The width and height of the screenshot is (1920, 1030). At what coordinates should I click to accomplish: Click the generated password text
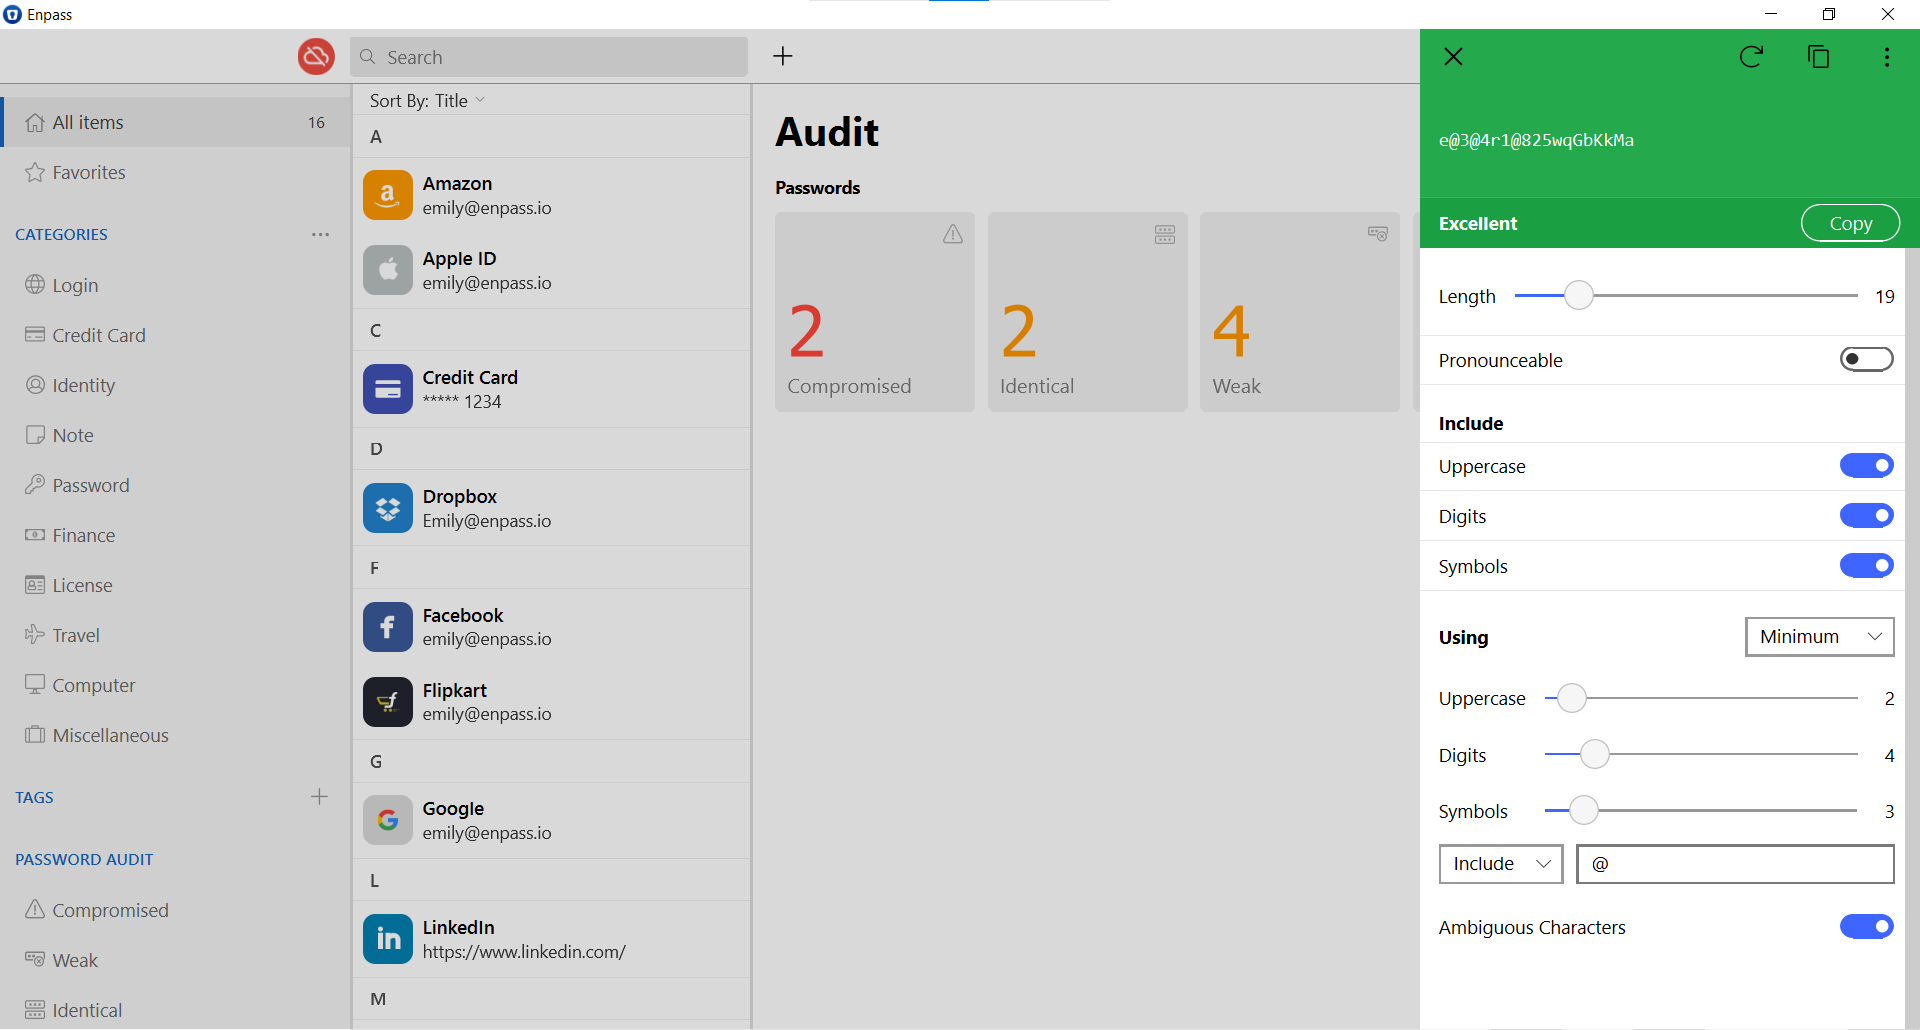(x=1536, y=140)
